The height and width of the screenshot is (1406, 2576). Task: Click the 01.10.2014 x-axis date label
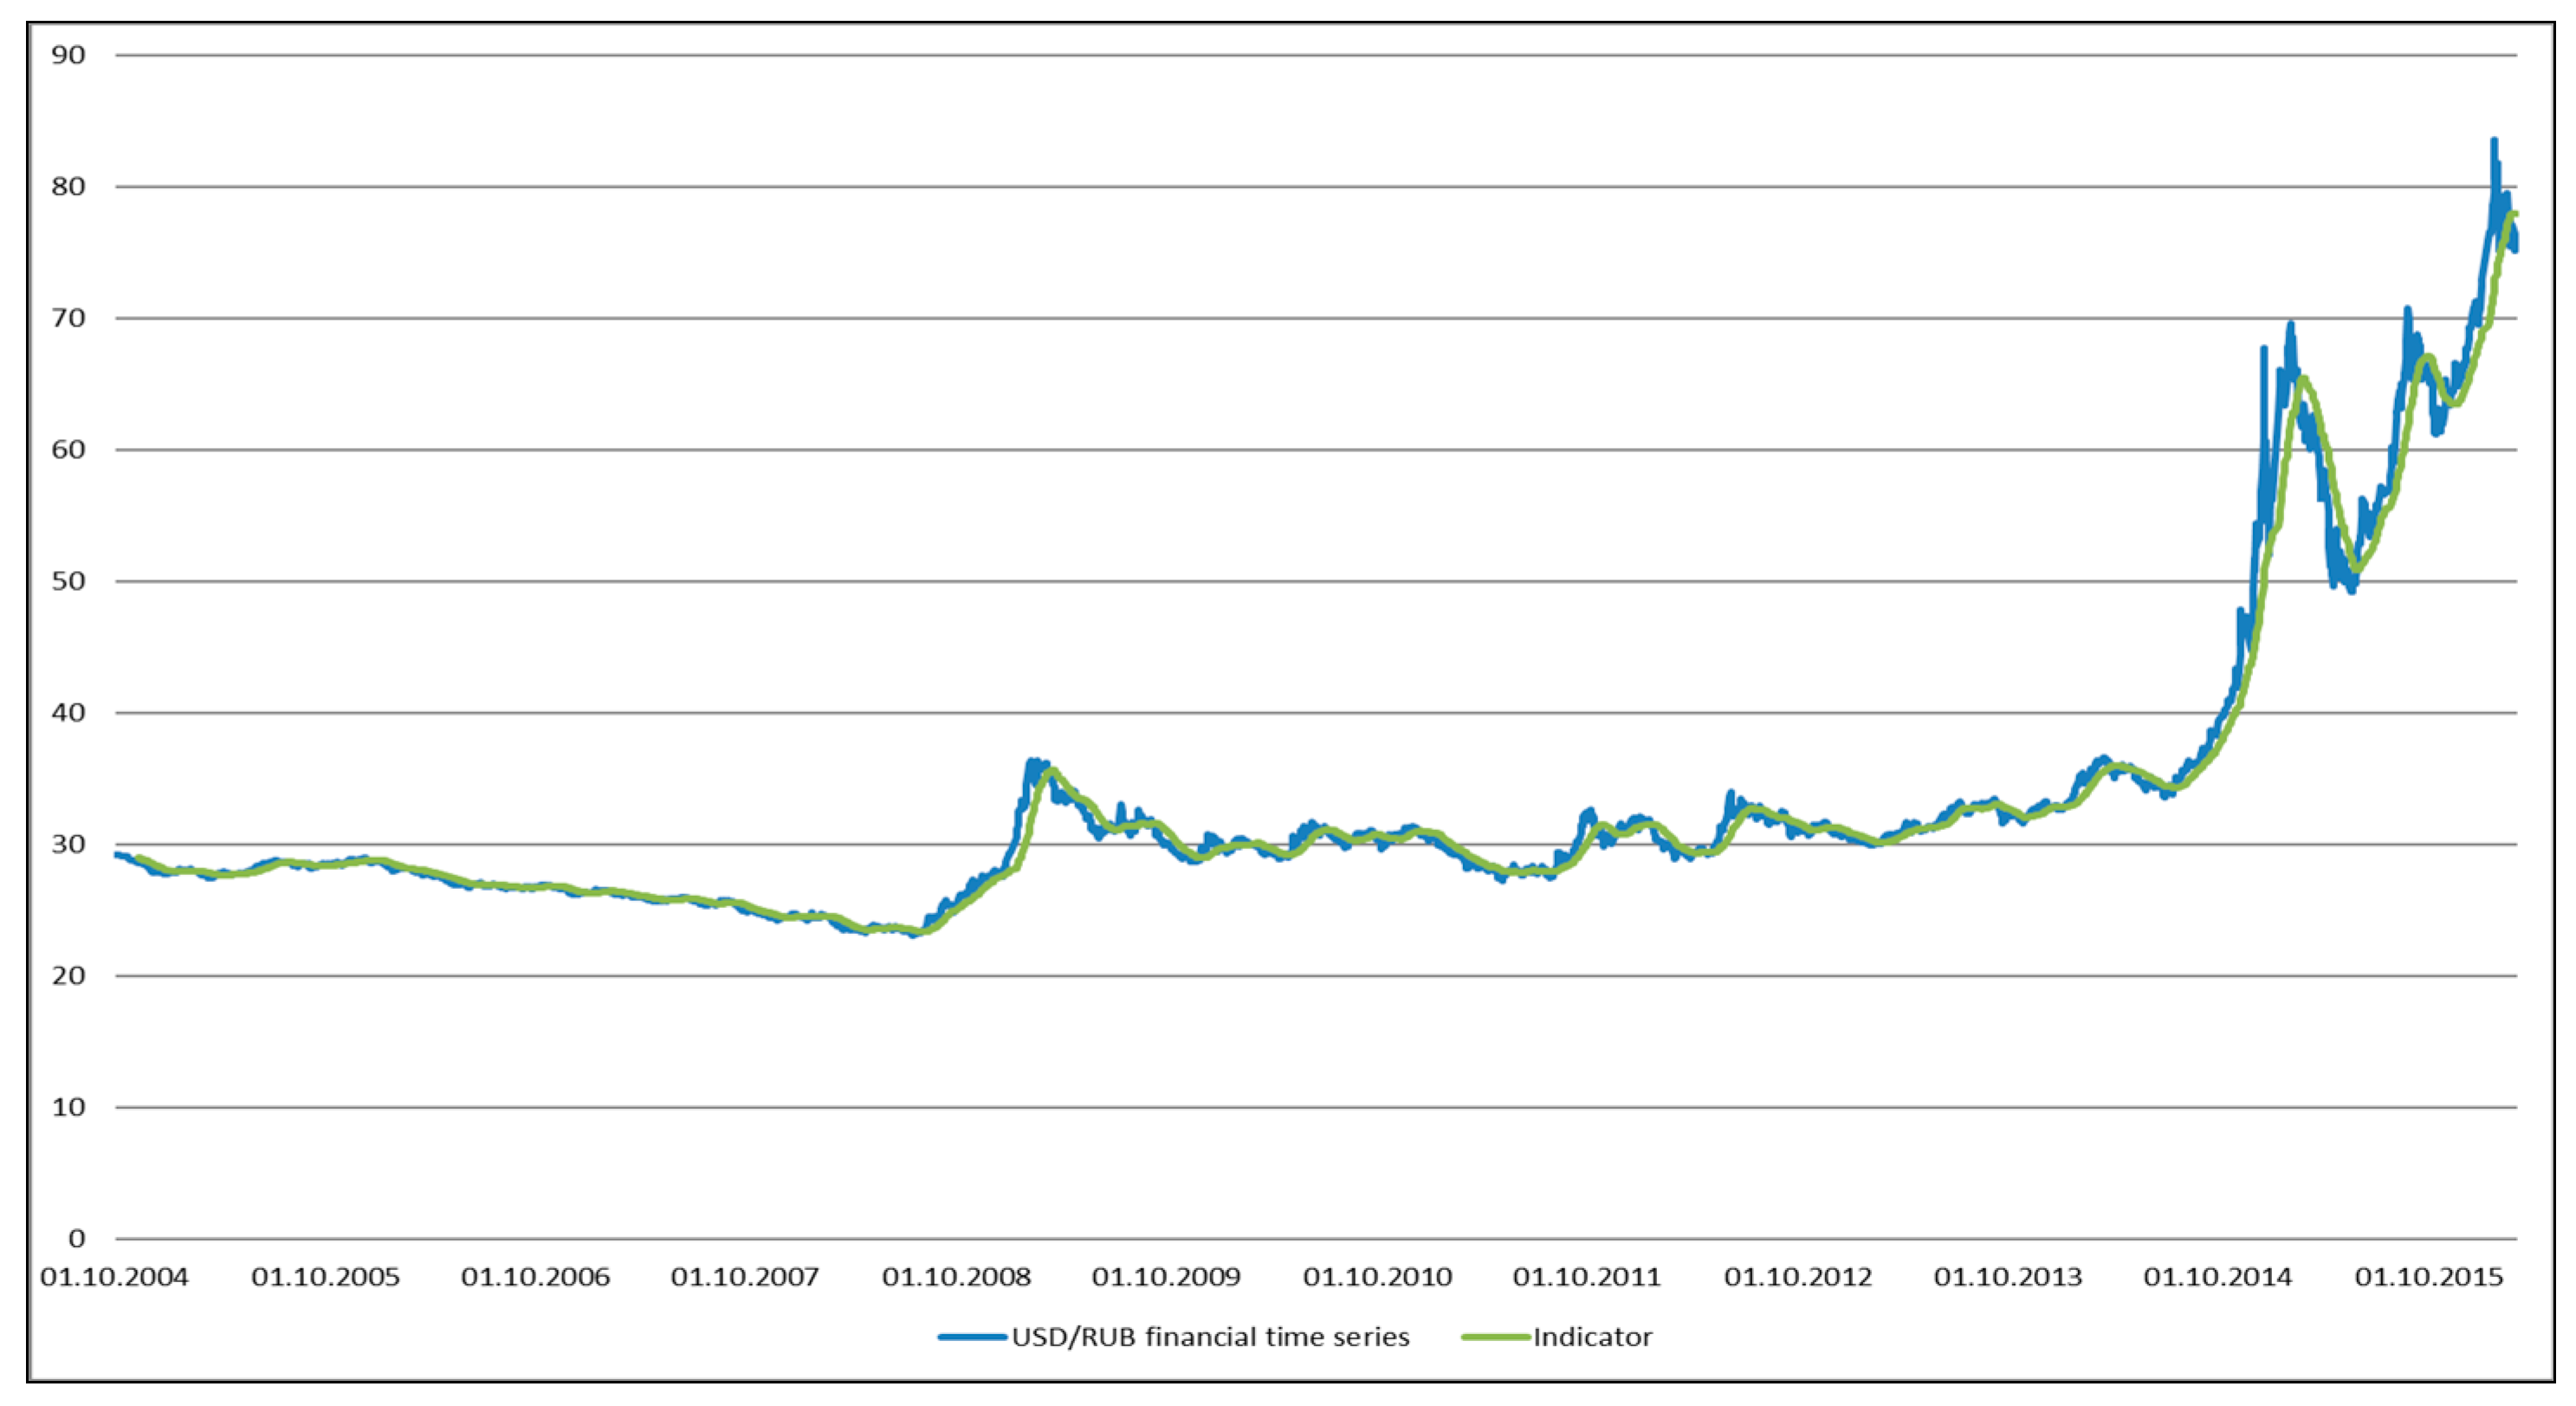click(2218, 1277)
